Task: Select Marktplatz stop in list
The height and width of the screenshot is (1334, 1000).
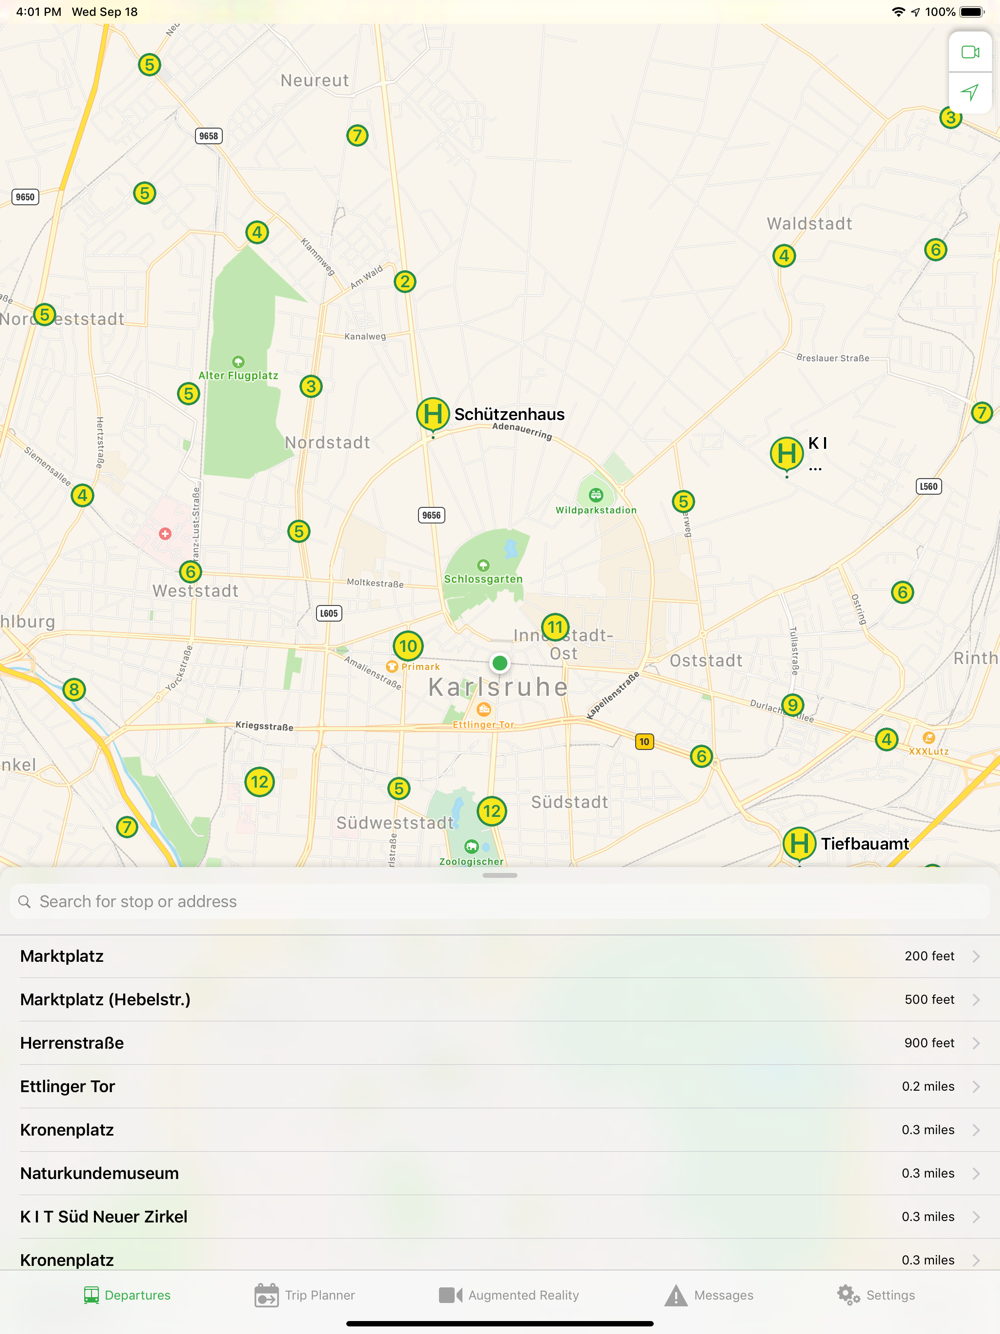Action: (500, 956)
